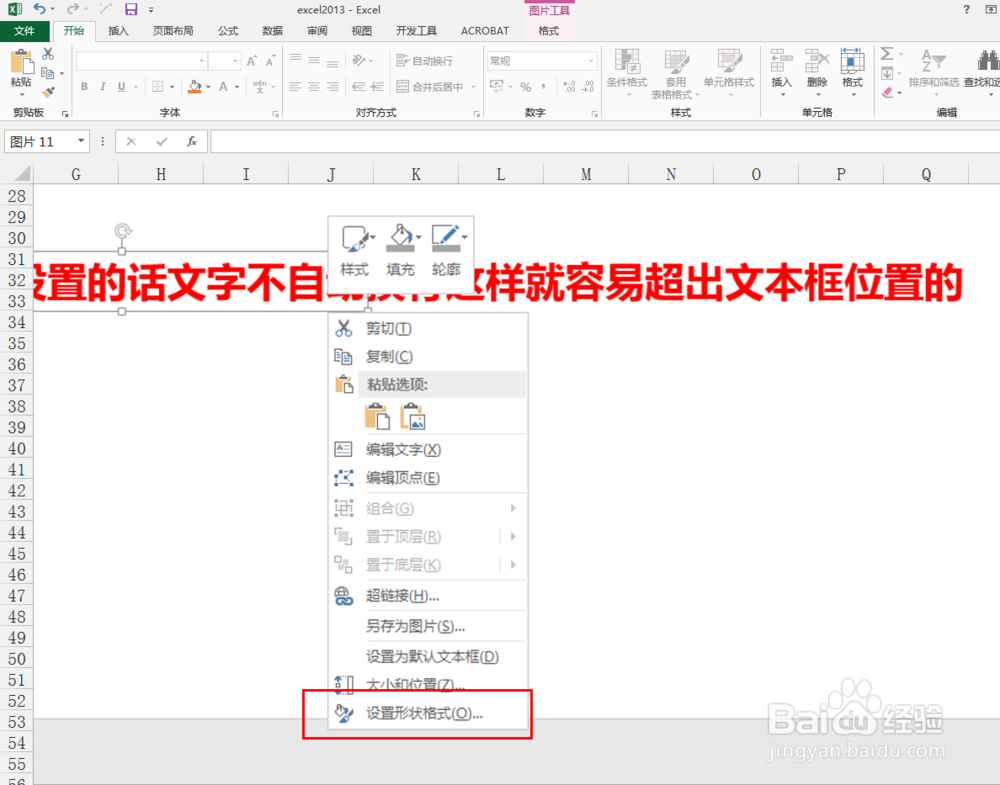1000x785 pixels.
Task: Switch to the 插入 ribbon tab
Action: point(118,31)
